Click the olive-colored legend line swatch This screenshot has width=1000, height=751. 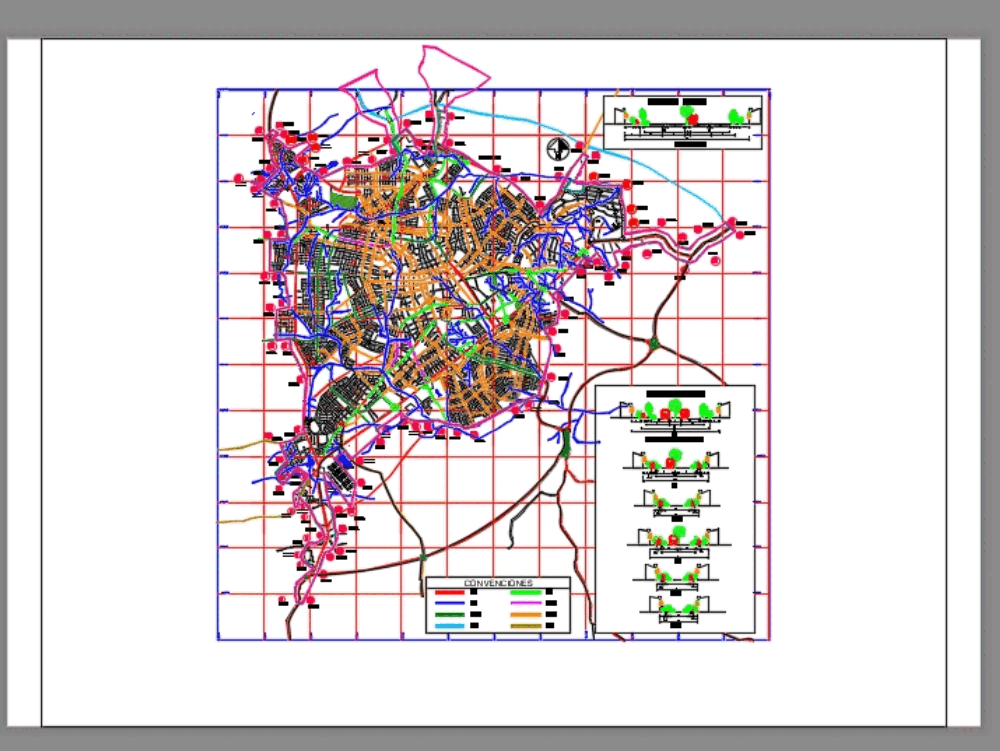click(525, 626)
